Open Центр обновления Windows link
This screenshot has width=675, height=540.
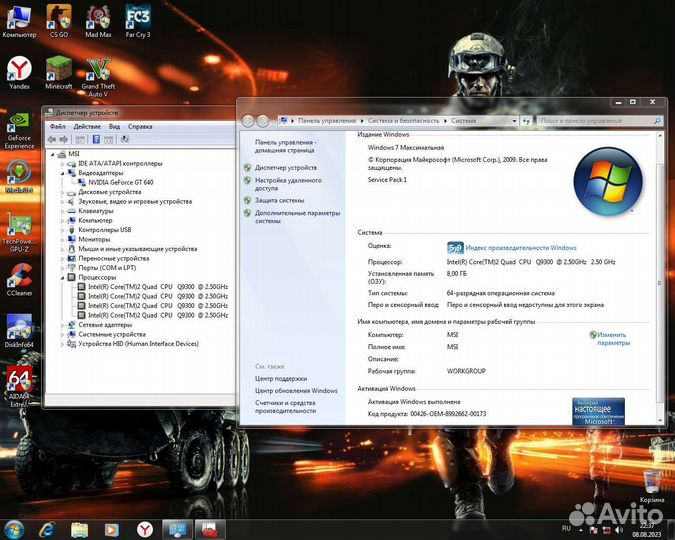pos(296,391)
